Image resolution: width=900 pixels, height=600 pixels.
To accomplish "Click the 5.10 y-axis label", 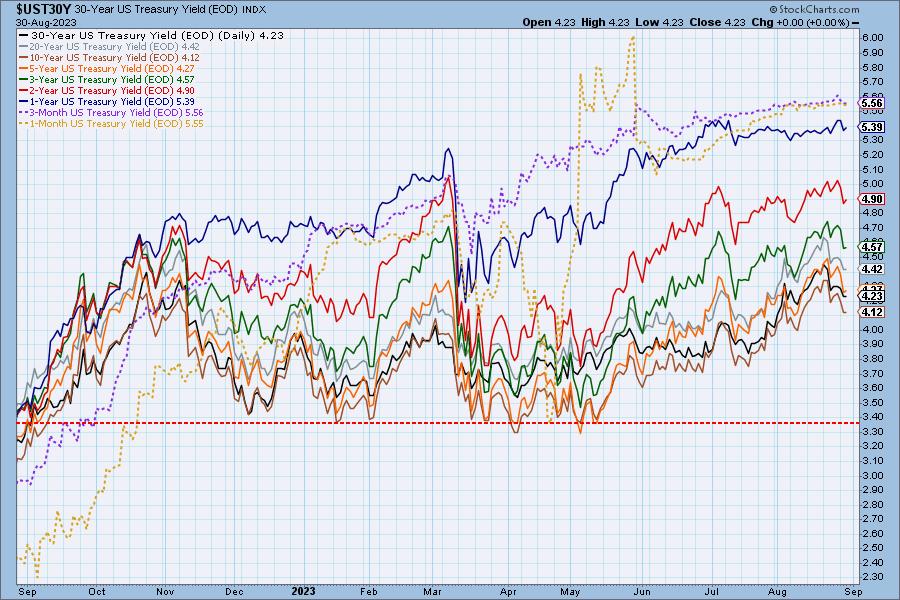I will (873, 170).
